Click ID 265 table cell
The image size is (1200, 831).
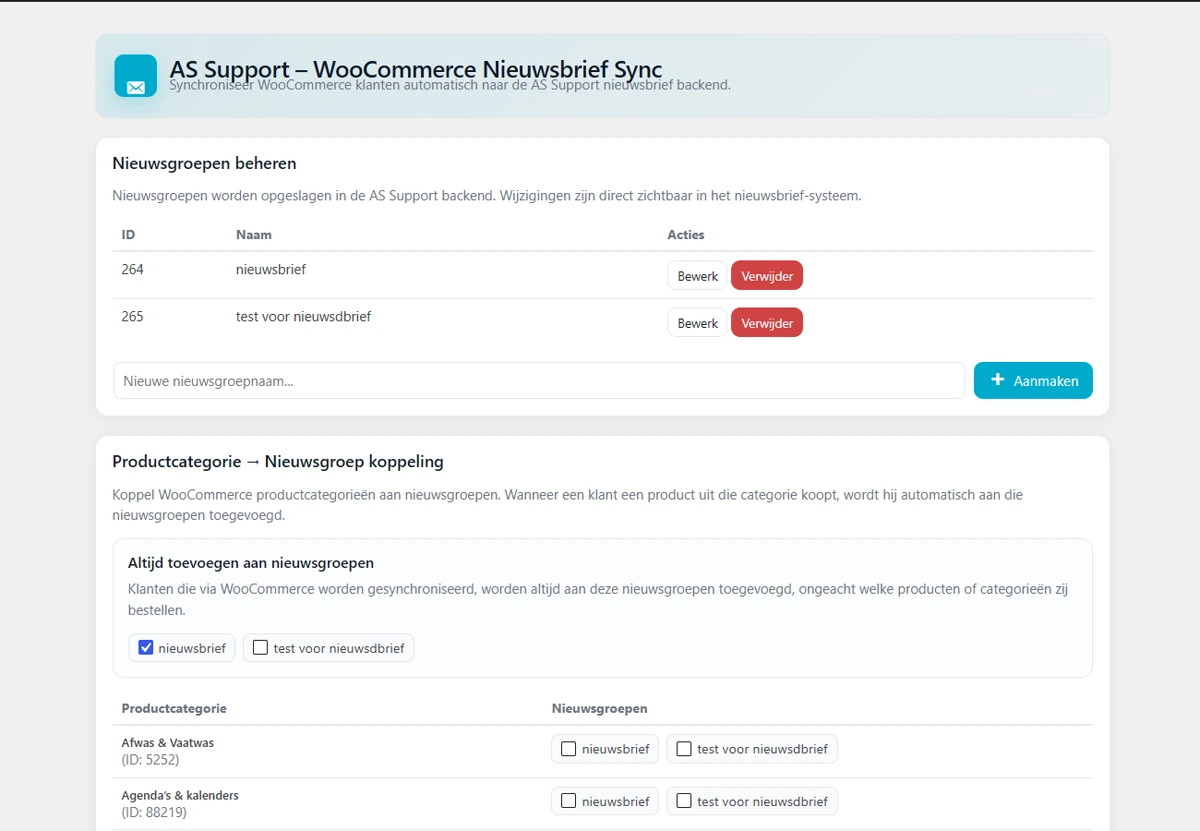(x=133, y=316)
